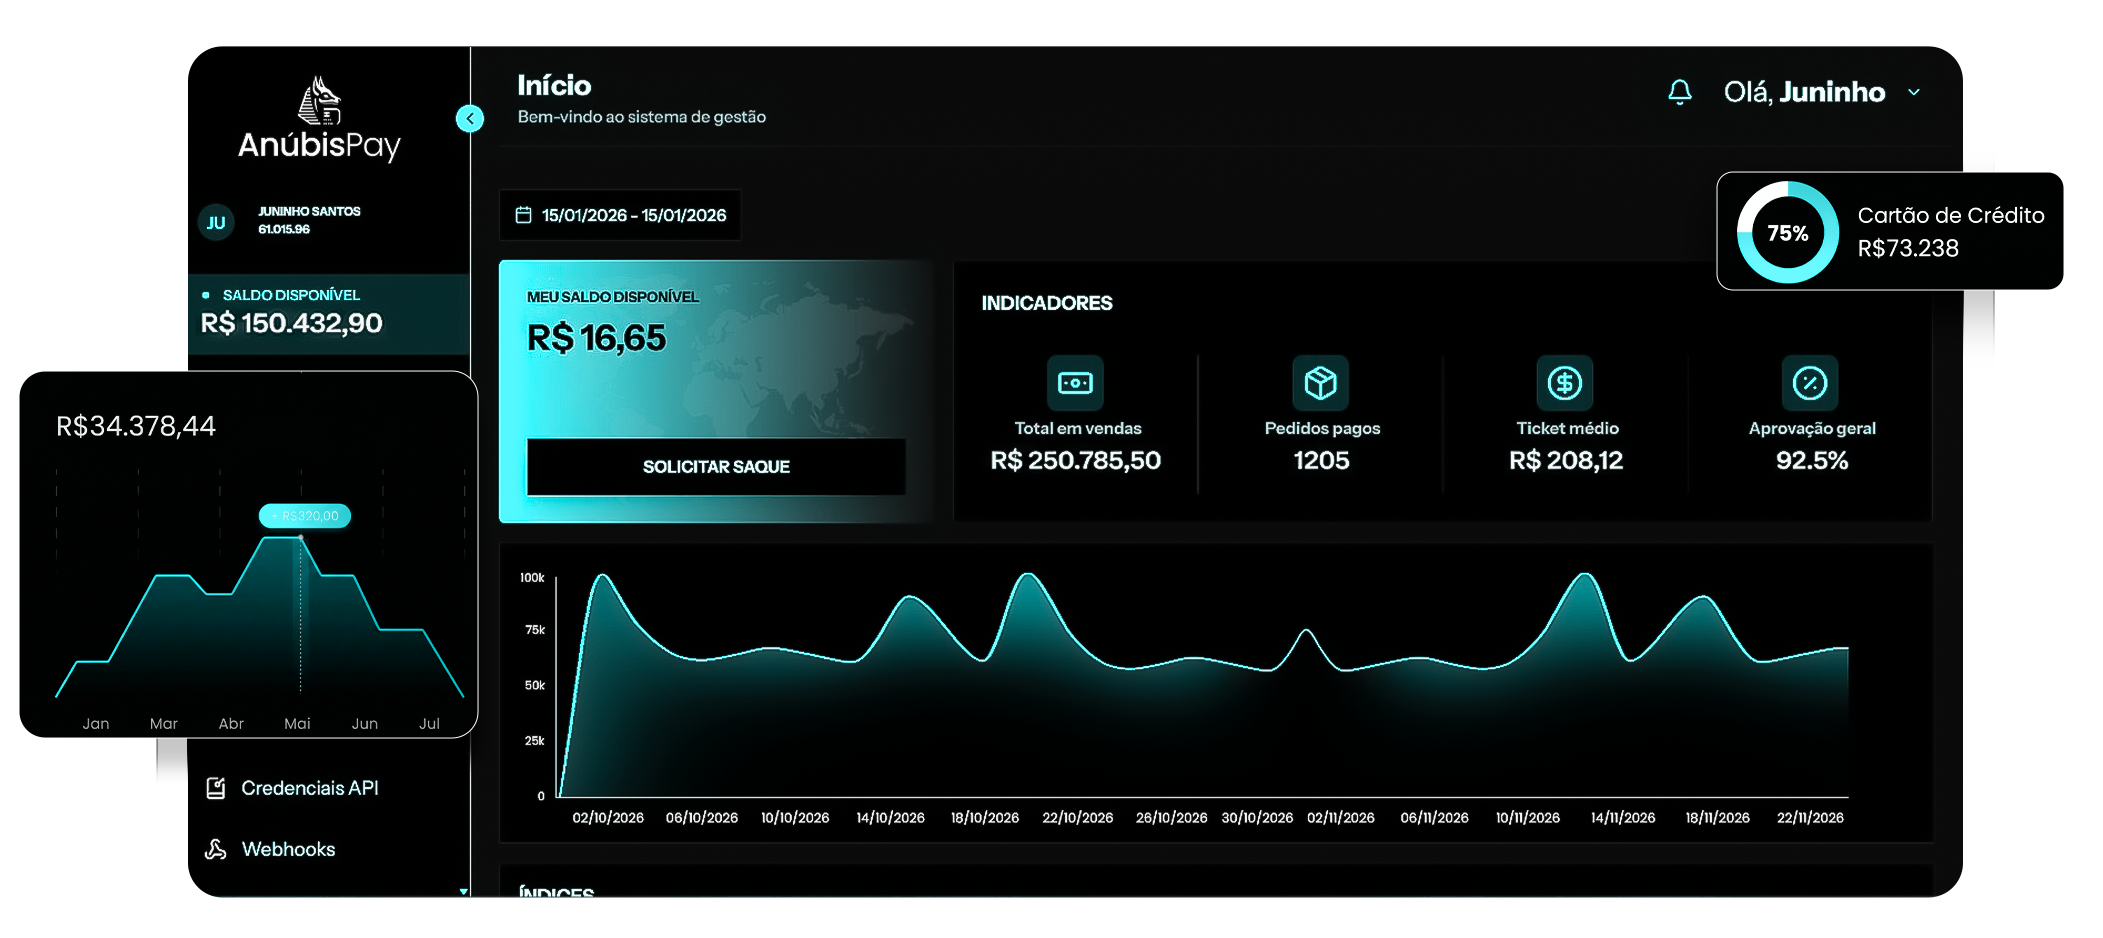Click the AnúbisPay logo
The width and height of the screenshot is (2103, 938).
[x=319, y=120]
